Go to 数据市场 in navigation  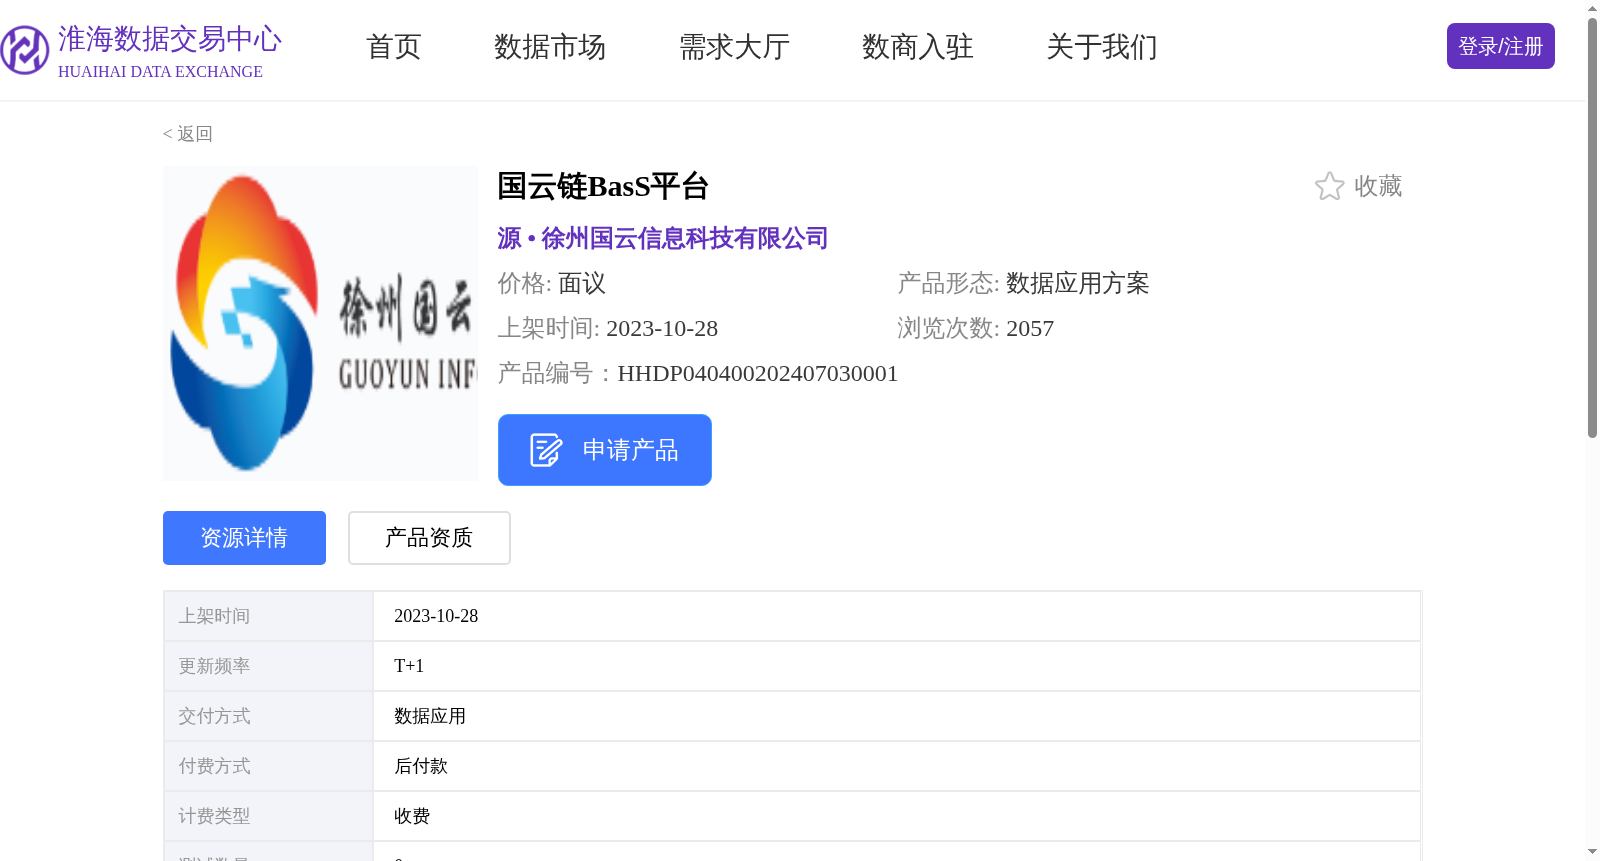coord(550,47)
